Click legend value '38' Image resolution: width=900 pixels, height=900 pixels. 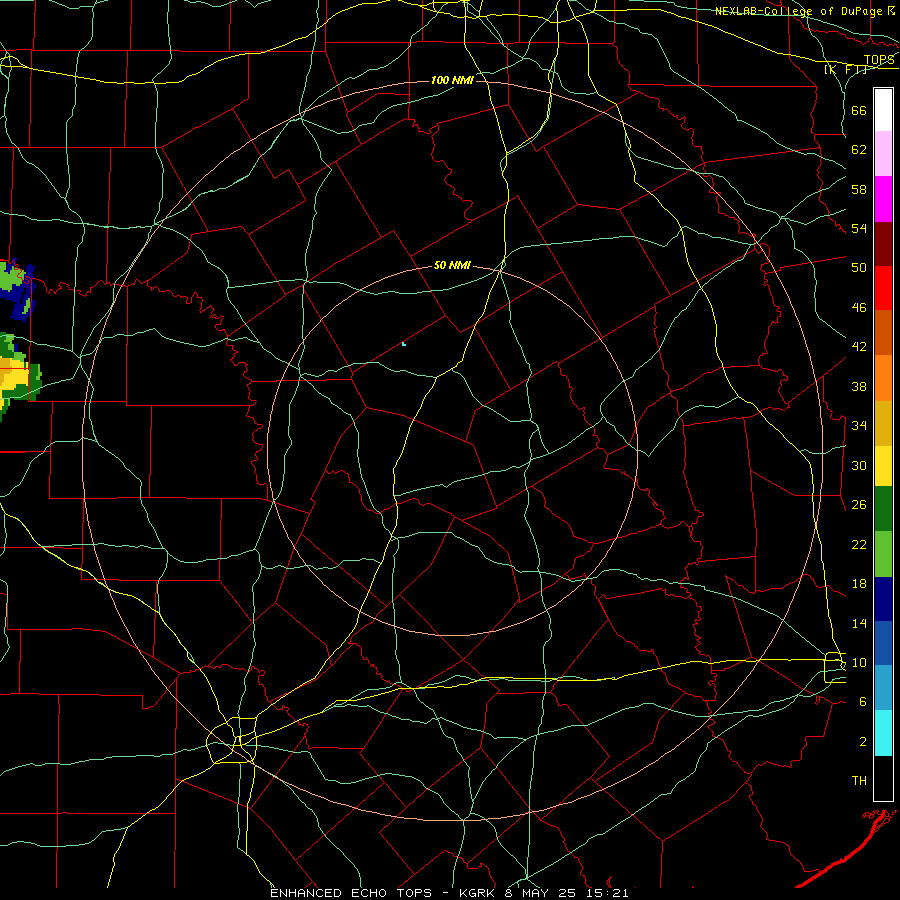[x=859, y=386]
